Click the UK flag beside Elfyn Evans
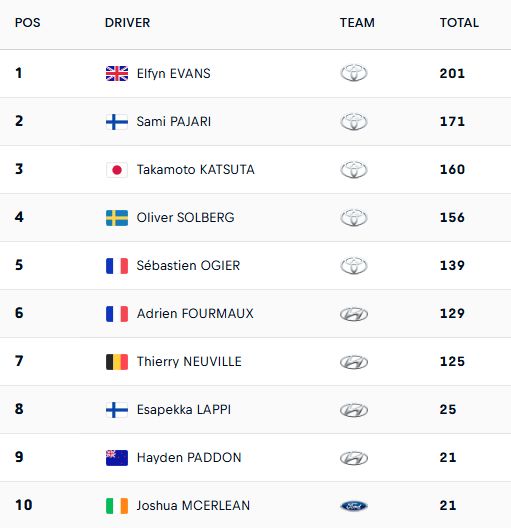The height and width of the screenshot is (528, 511). tap(117, 73)
